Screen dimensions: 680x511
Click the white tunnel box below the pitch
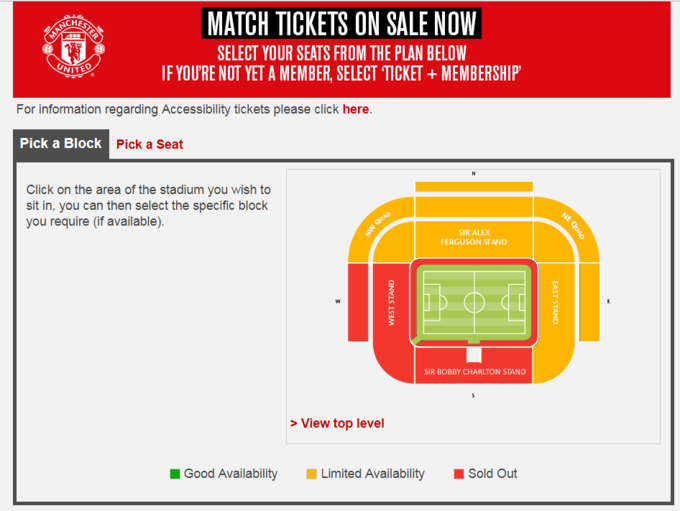pos(474,355)
